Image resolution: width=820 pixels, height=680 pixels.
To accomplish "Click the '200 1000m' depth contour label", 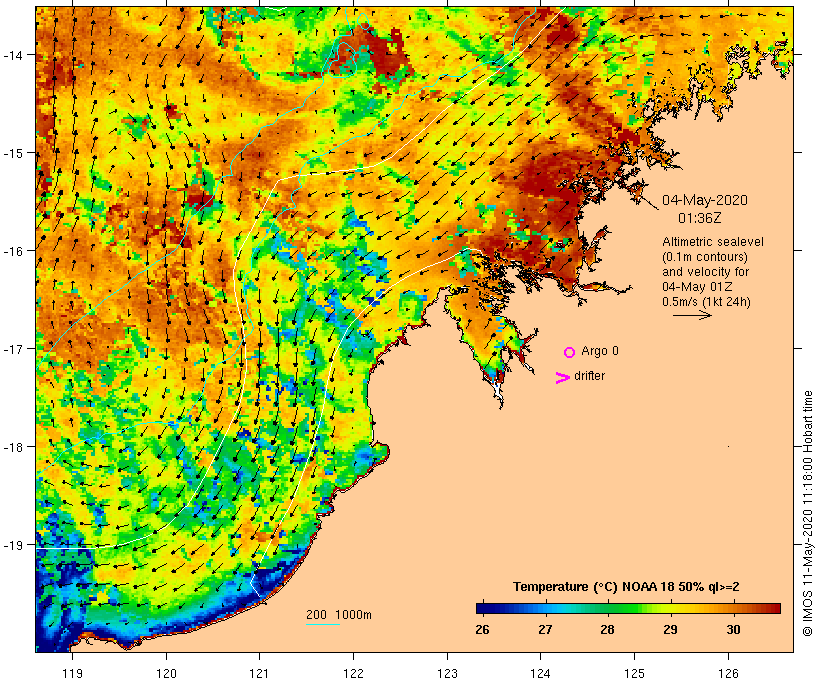I will pyautogui.click(x=339, y=615).
